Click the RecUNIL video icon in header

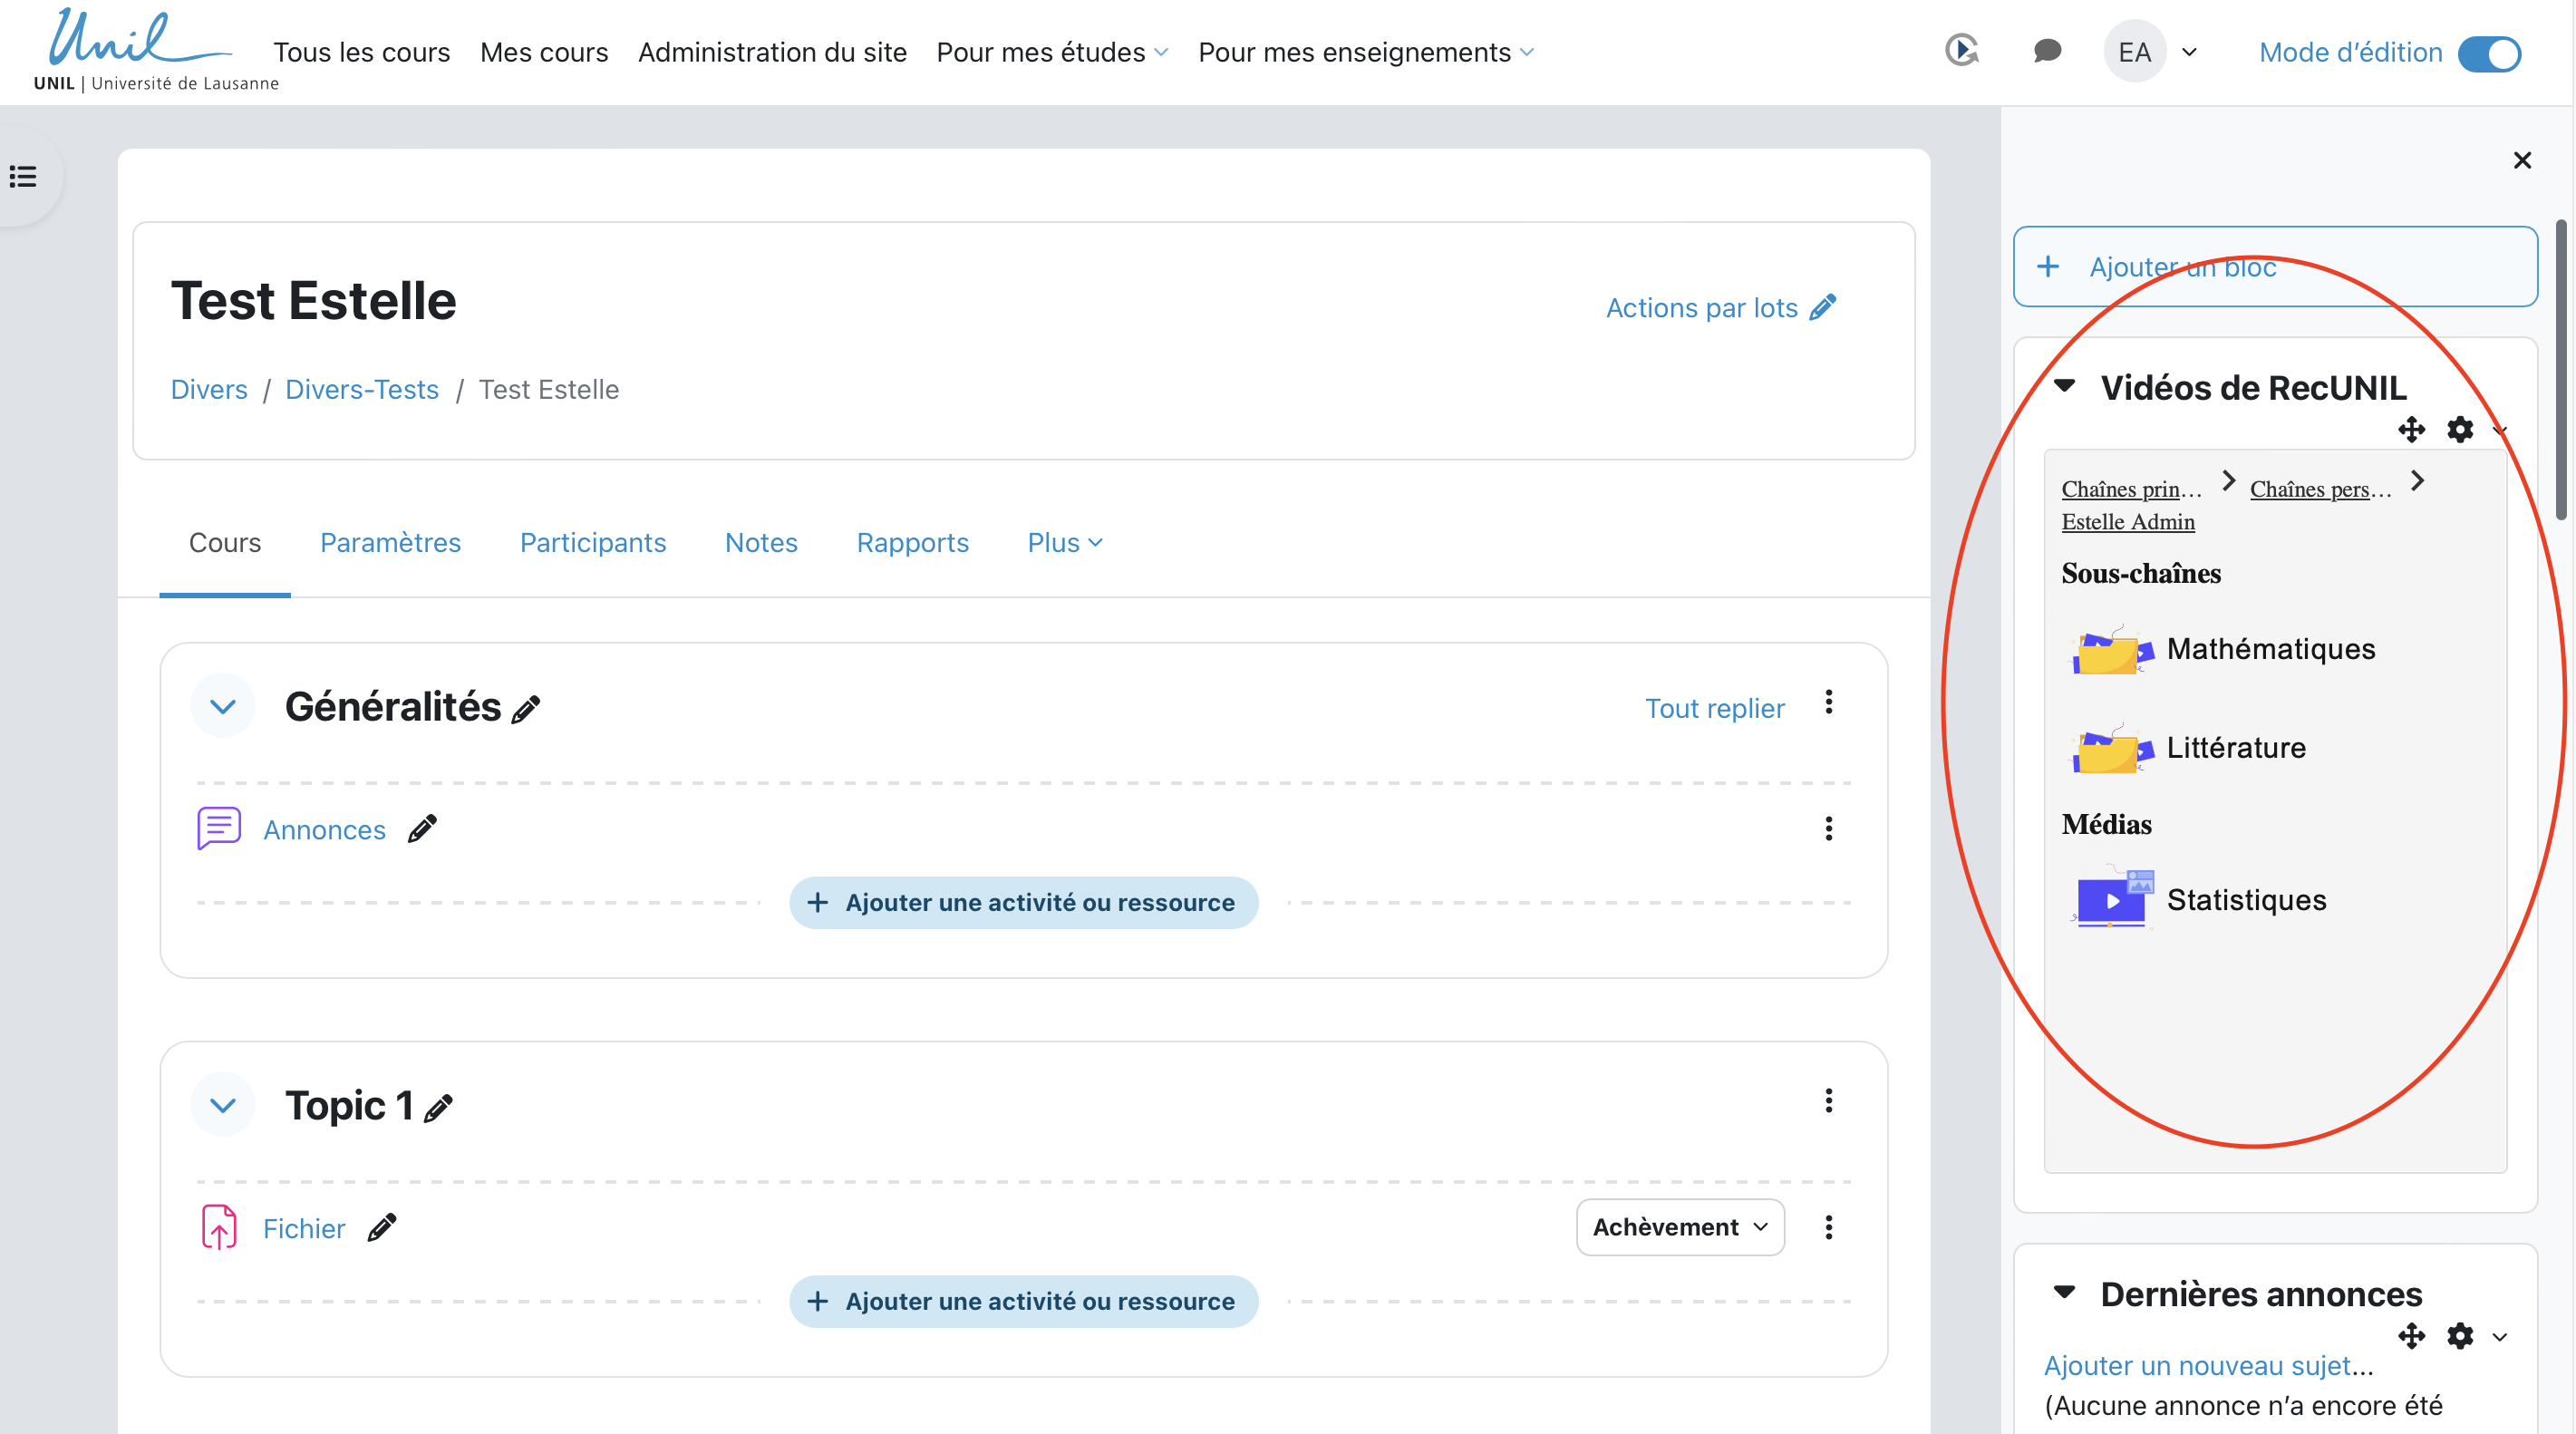pyautogui.click(x=1961, y=51)
